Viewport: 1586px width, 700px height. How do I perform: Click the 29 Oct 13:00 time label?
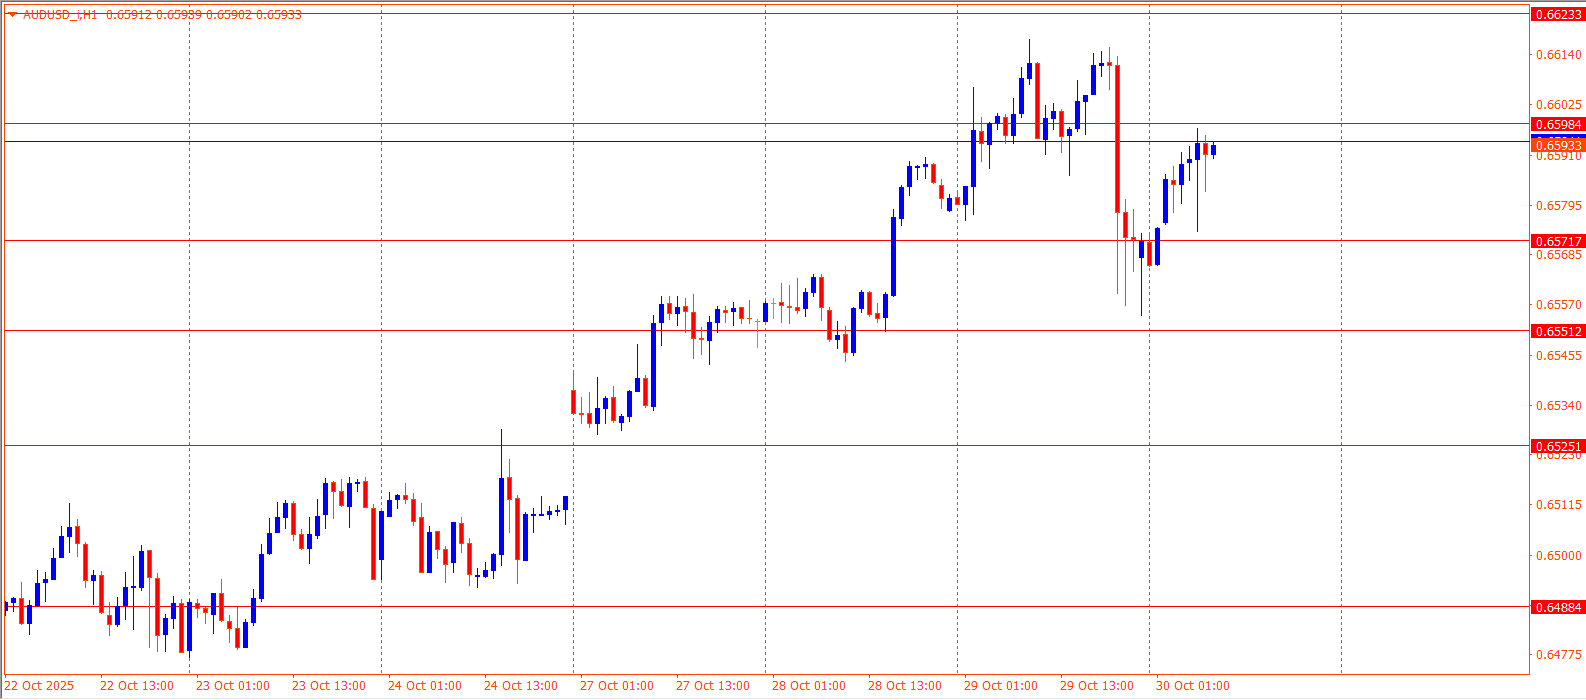1097,686
